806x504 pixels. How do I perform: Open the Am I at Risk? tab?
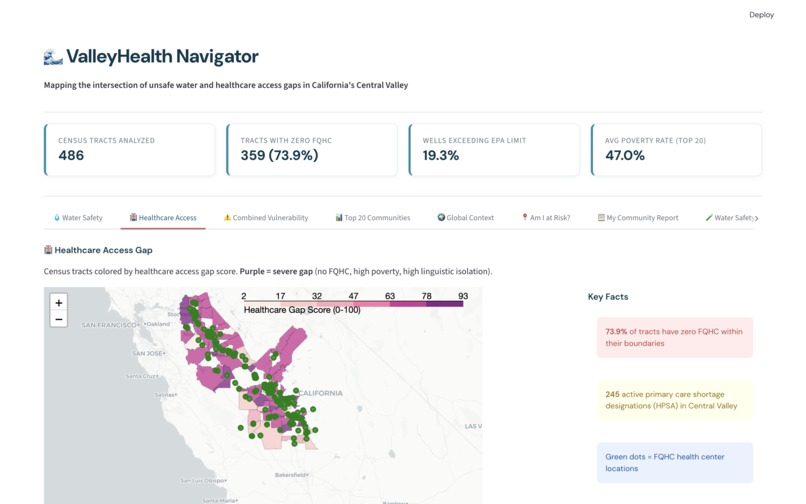coord(546,218)
